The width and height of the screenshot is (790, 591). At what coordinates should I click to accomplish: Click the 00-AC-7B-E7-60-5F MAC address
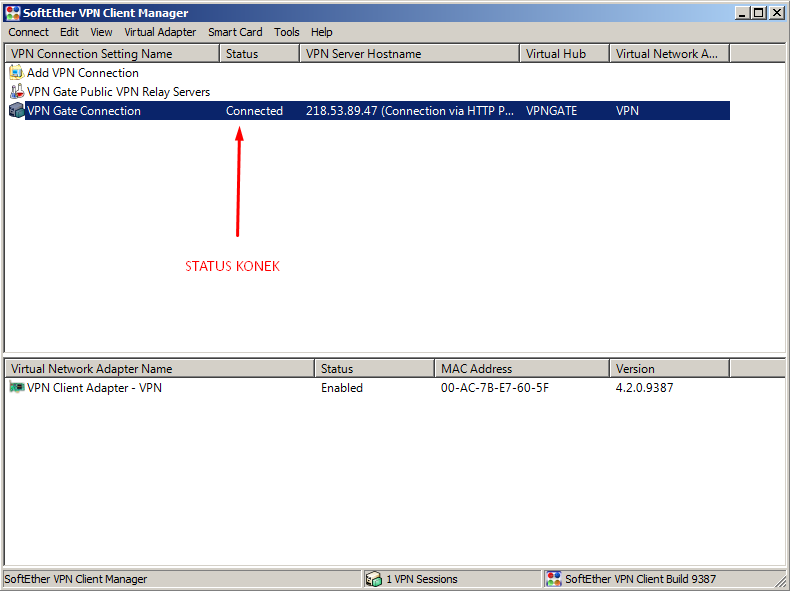tap(495, 387)
